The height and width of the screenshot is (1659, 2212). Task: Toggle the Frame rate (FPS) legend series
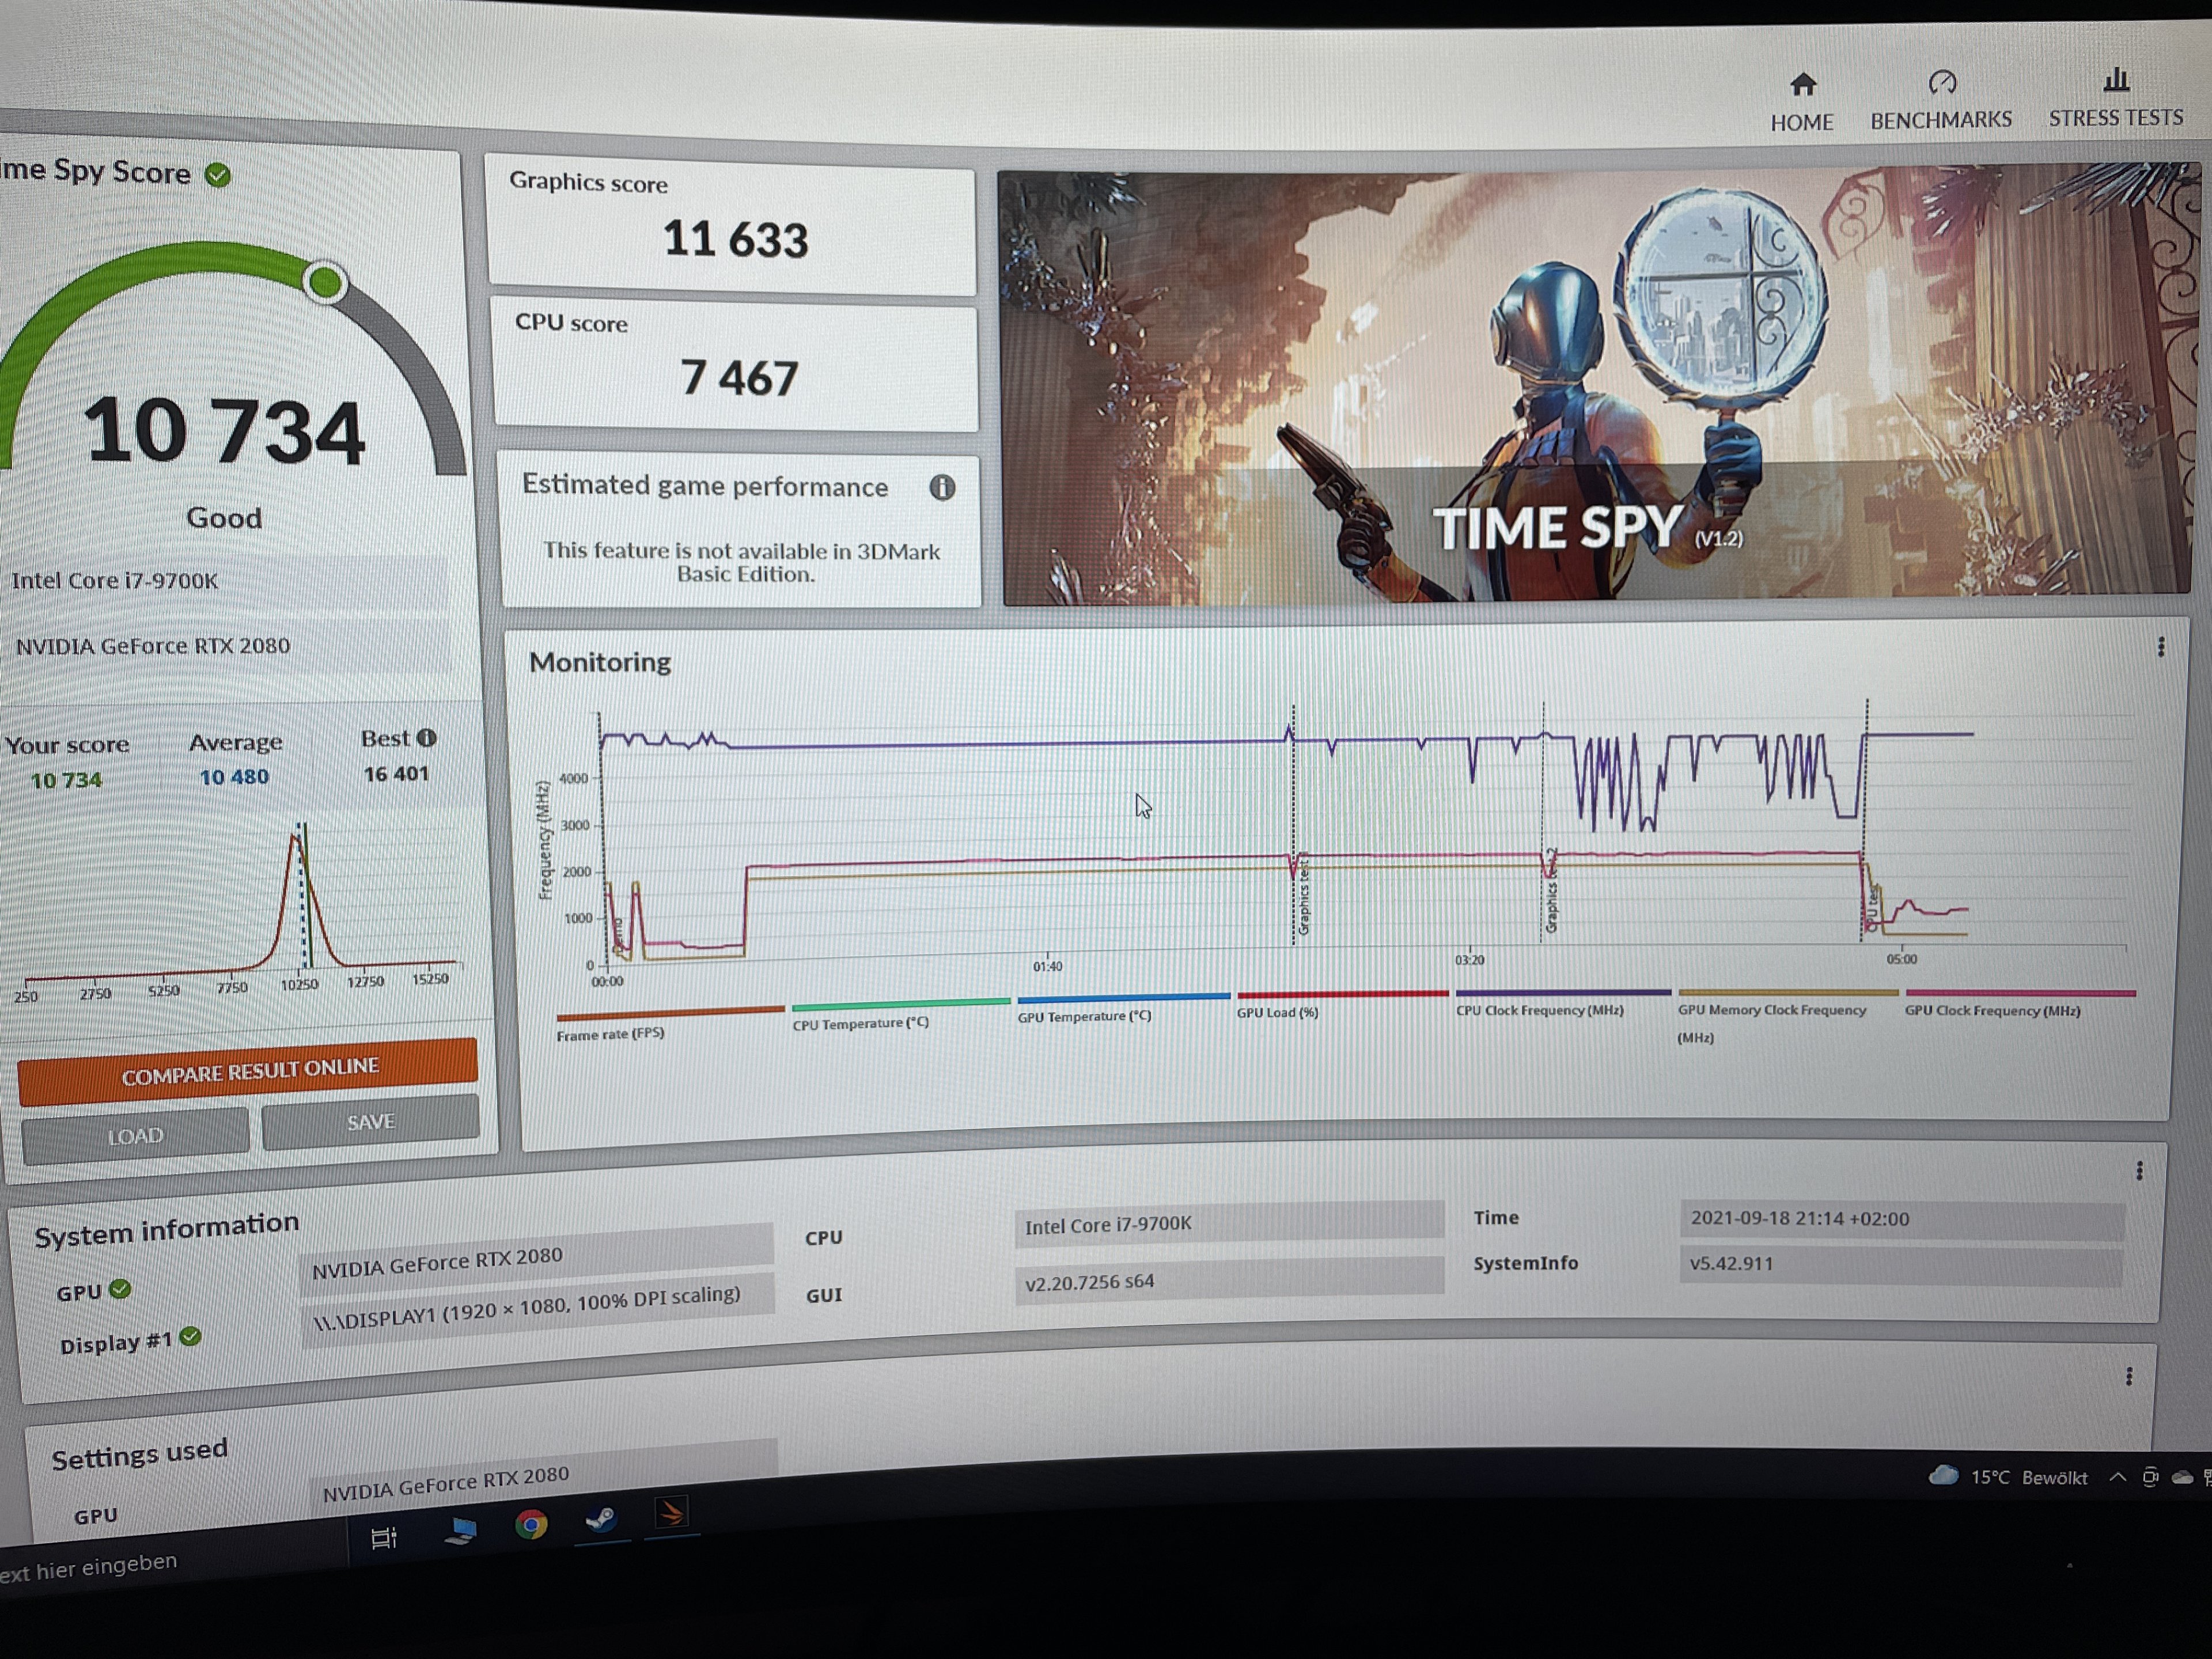click(x=611, y=1034)
